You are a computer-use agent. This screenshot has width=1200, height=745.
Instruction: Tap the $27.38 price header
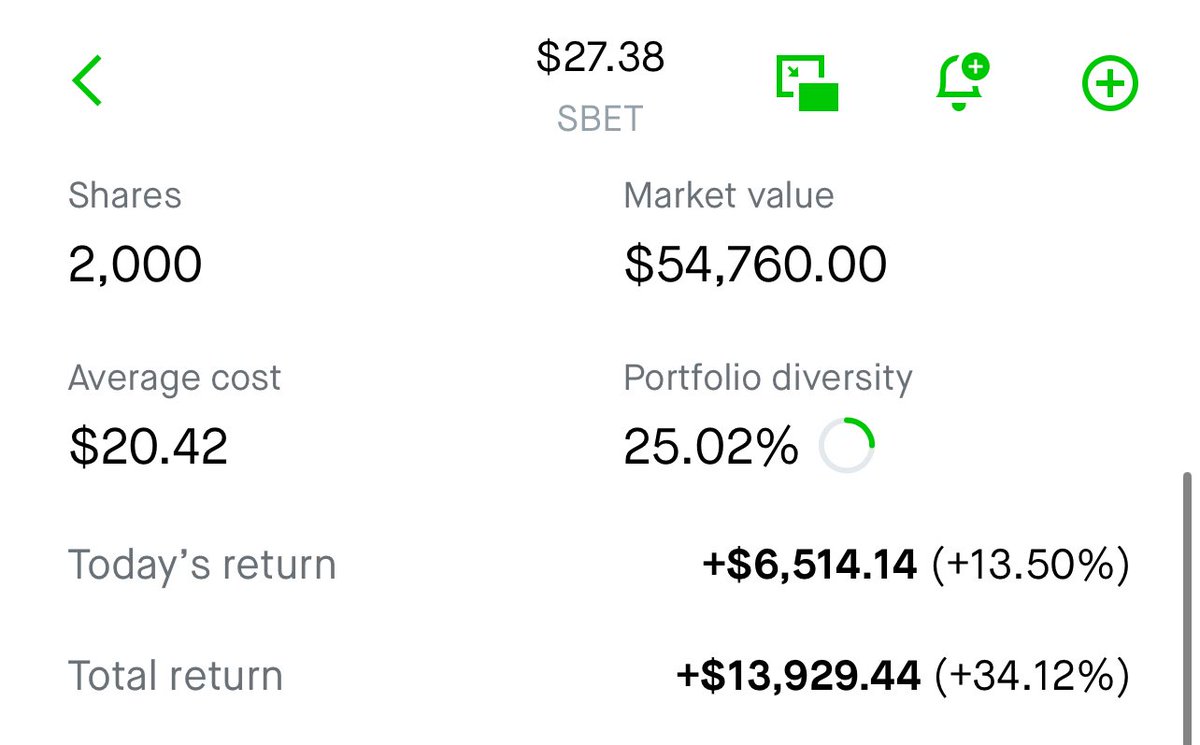600,57
